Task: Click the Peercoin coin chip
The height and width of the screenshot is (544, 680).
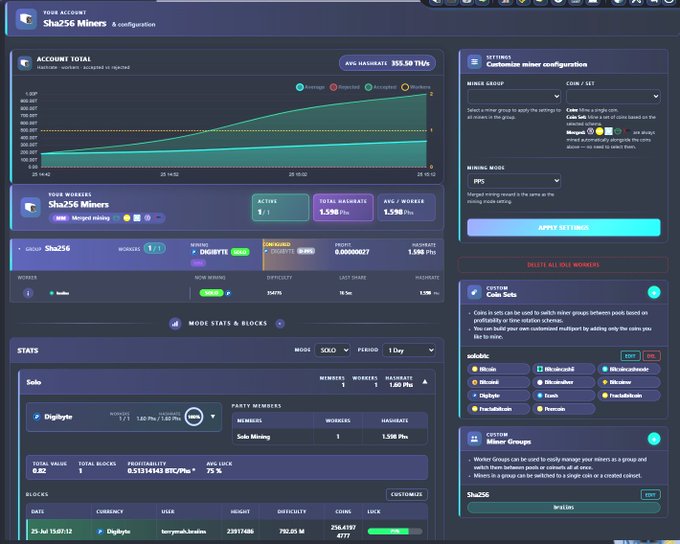Action: click(x=563, y=409)
